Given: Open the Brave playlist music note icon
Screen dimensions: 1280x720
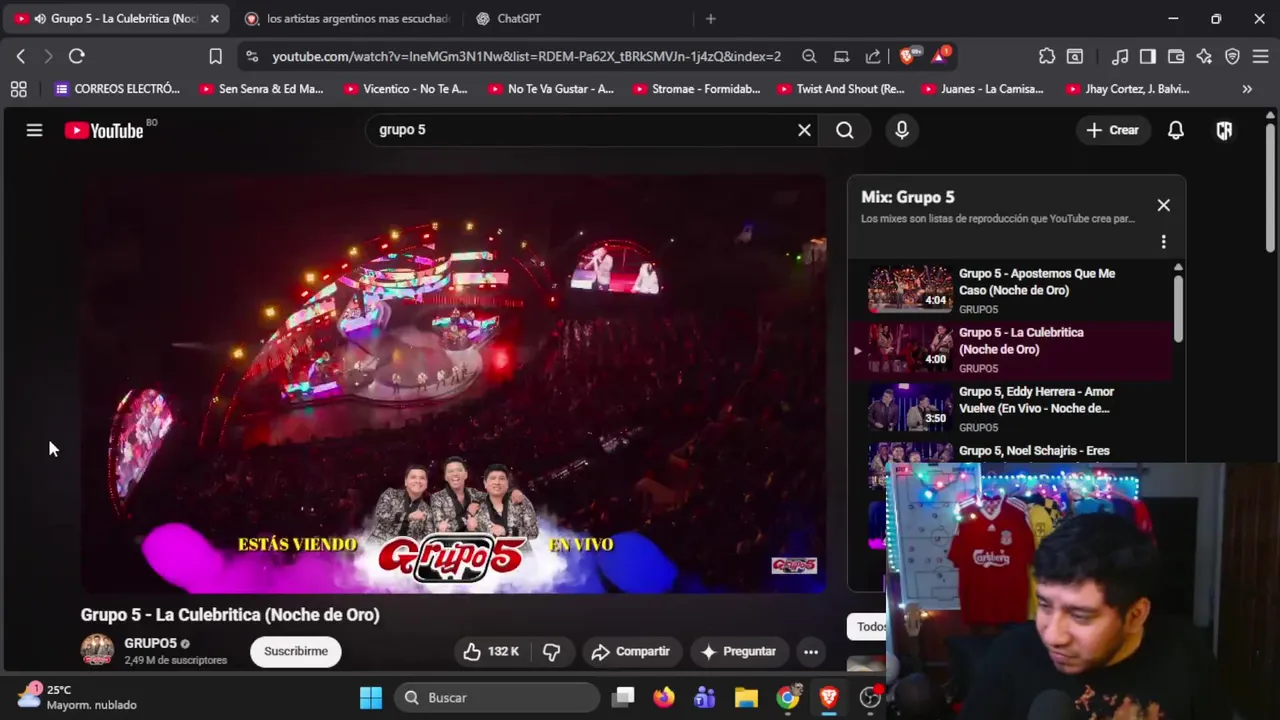Looking at the screenshot, I should click(1120, 57).
